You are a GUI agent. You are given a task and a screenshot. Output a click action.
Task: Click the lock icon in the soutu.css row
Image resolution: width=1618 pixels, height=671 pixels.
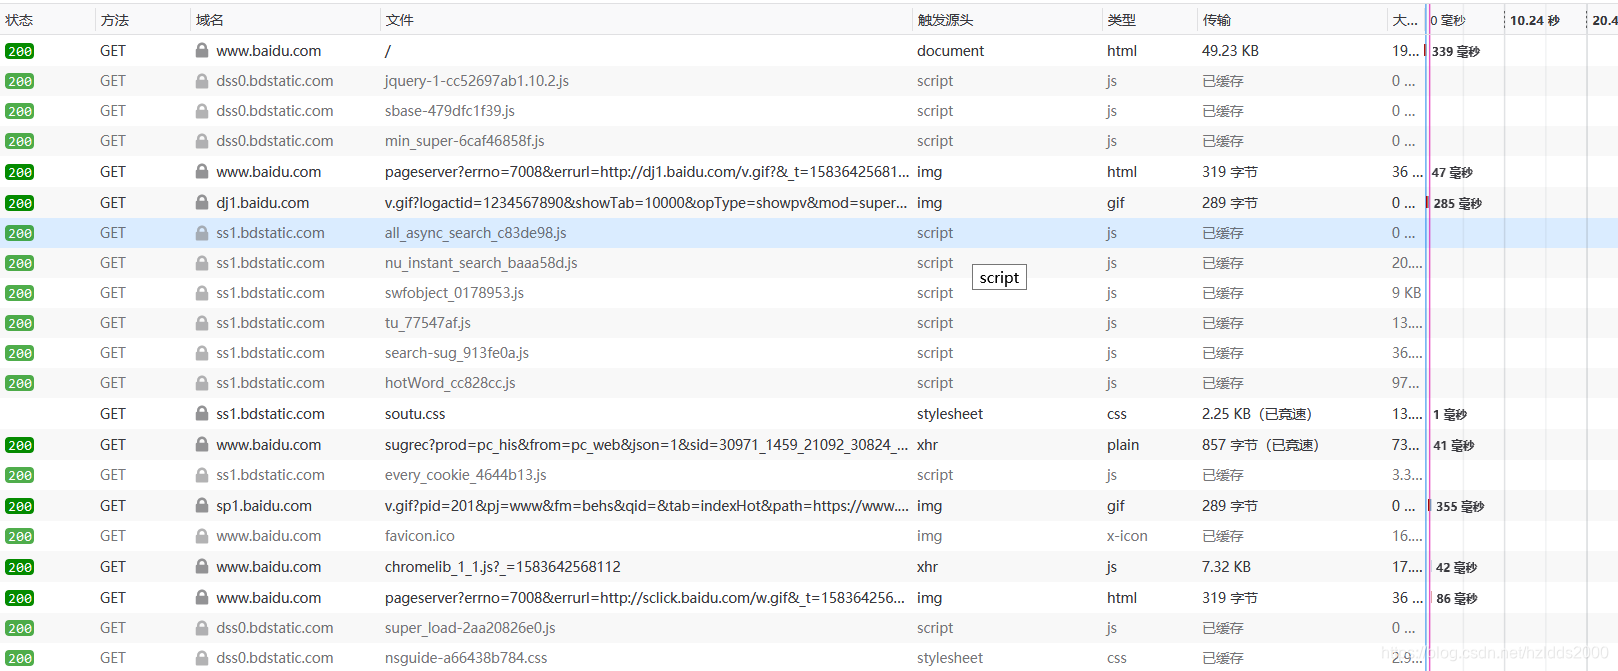pos(202,413)
